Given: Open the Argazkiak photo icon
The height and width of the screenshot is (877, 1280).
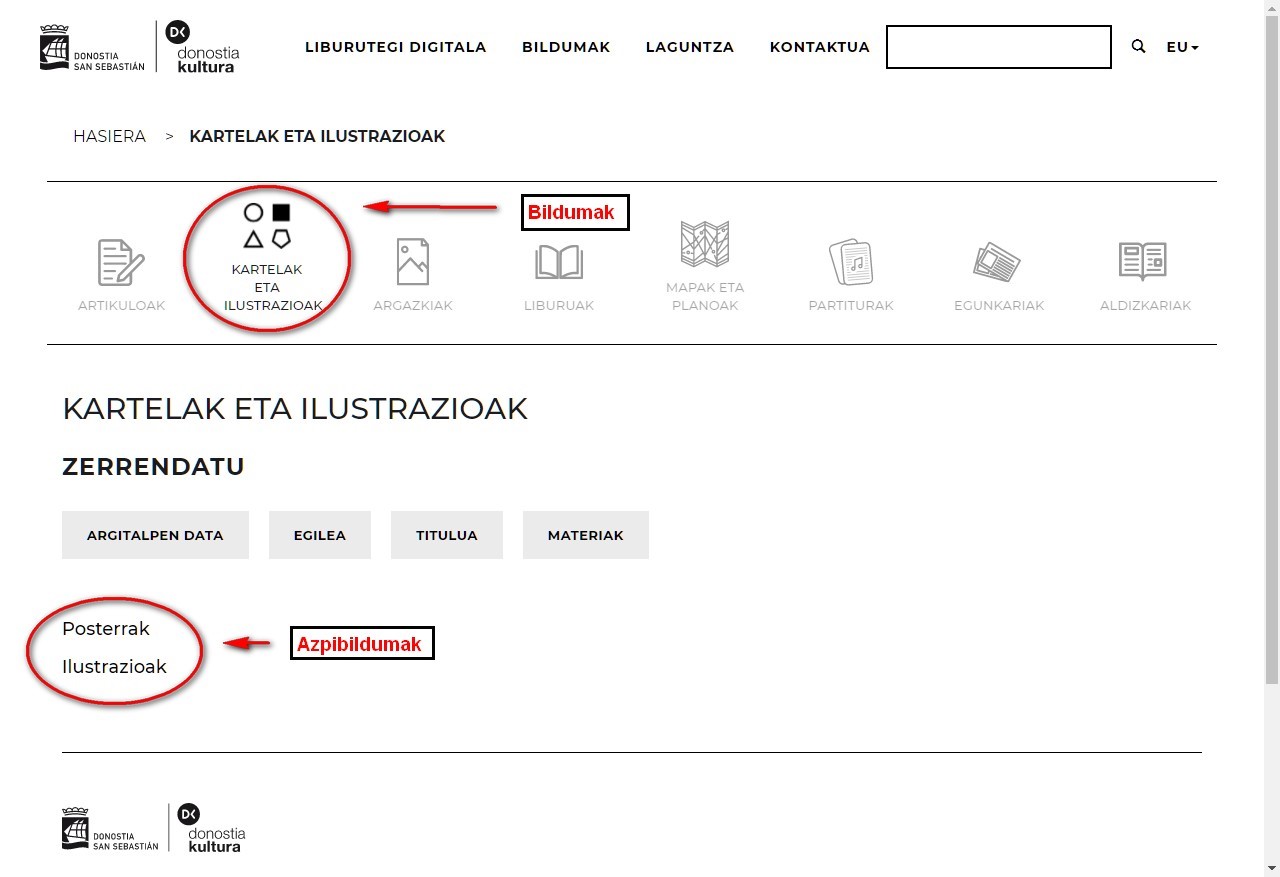Looking at the screenshot, I should pyautogui.click(x=412, y=262).
